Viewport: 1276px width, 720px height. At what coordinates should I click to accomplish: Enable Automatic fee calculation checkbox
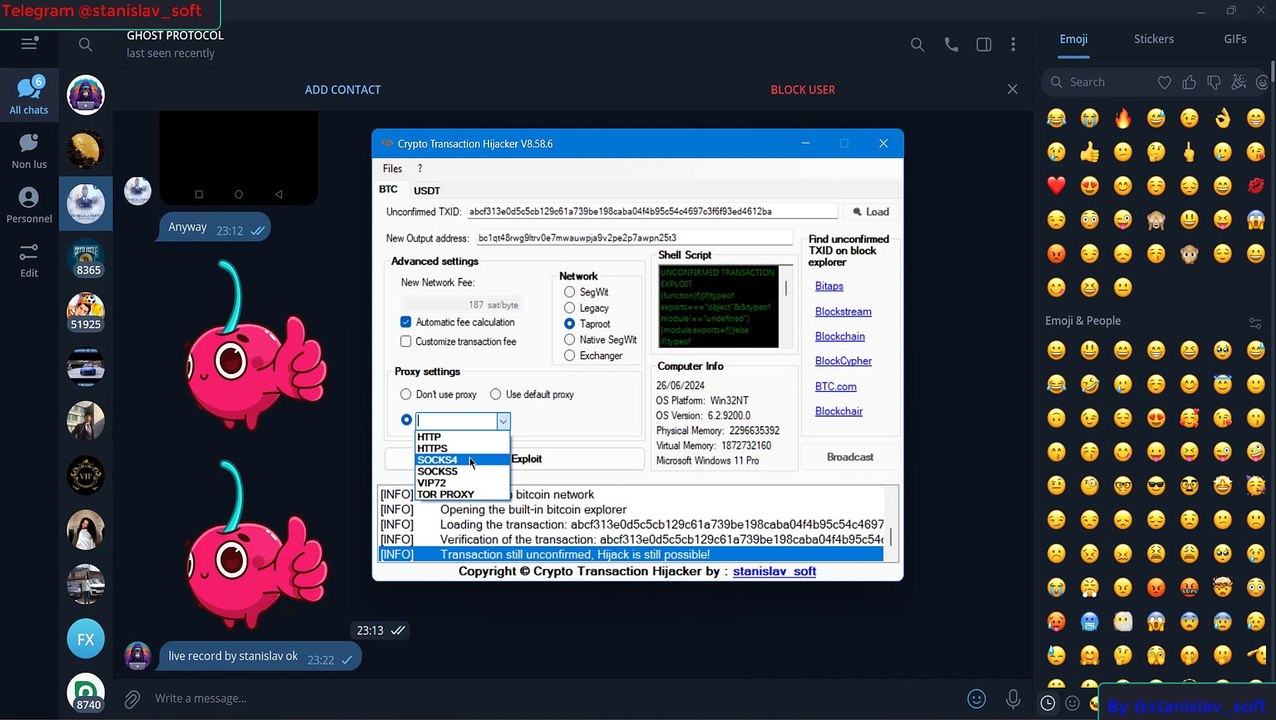point(406,322)
